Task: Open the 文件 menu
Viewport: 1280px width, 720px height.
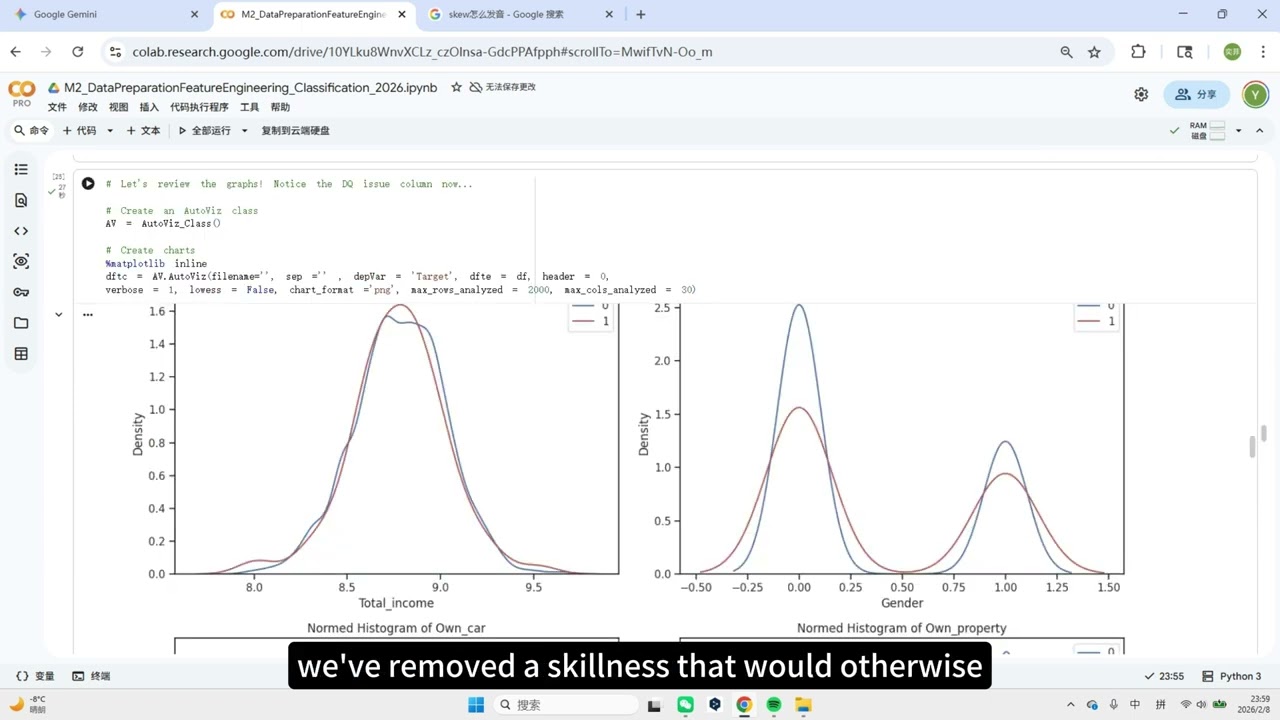Action: click(57, 107)
